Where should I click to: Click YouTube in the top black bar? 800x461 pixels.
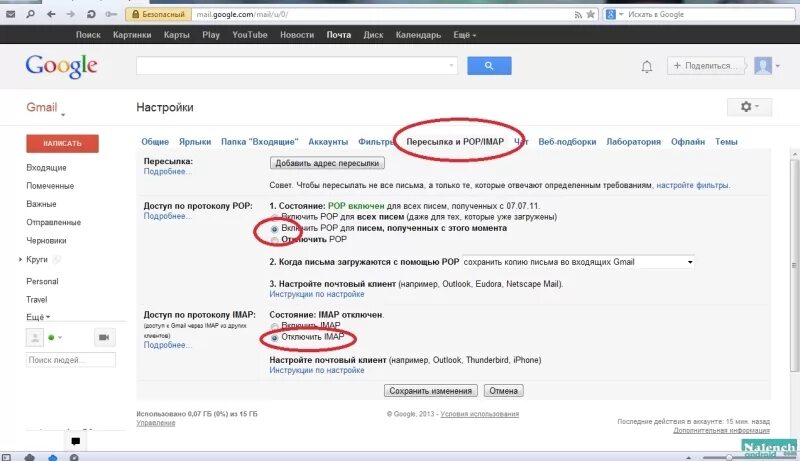click(x=249, y=35)
